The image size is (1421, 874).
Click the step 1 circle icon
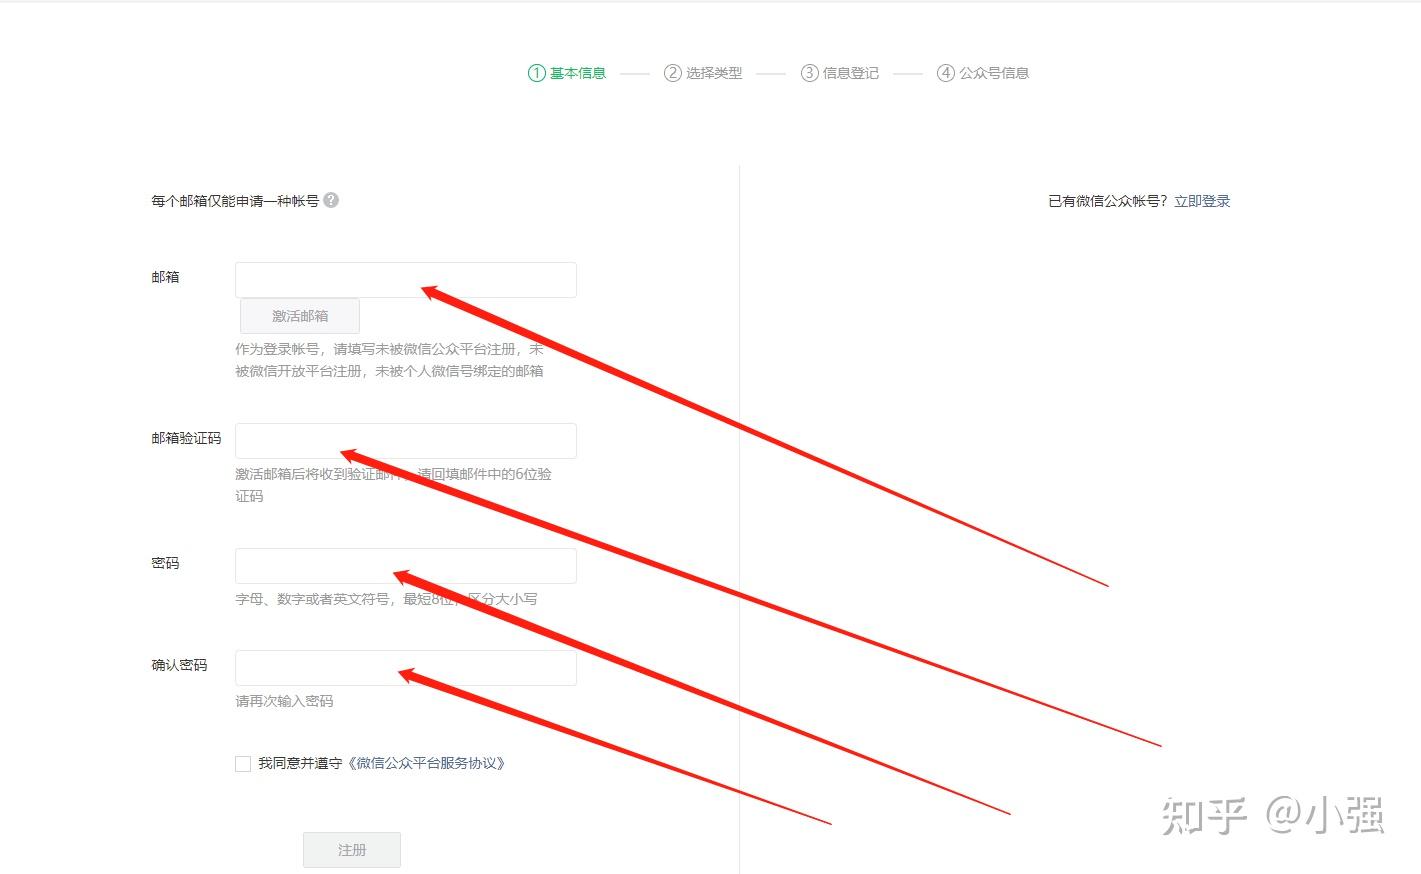pyautogui.click(x=537, y=73)
